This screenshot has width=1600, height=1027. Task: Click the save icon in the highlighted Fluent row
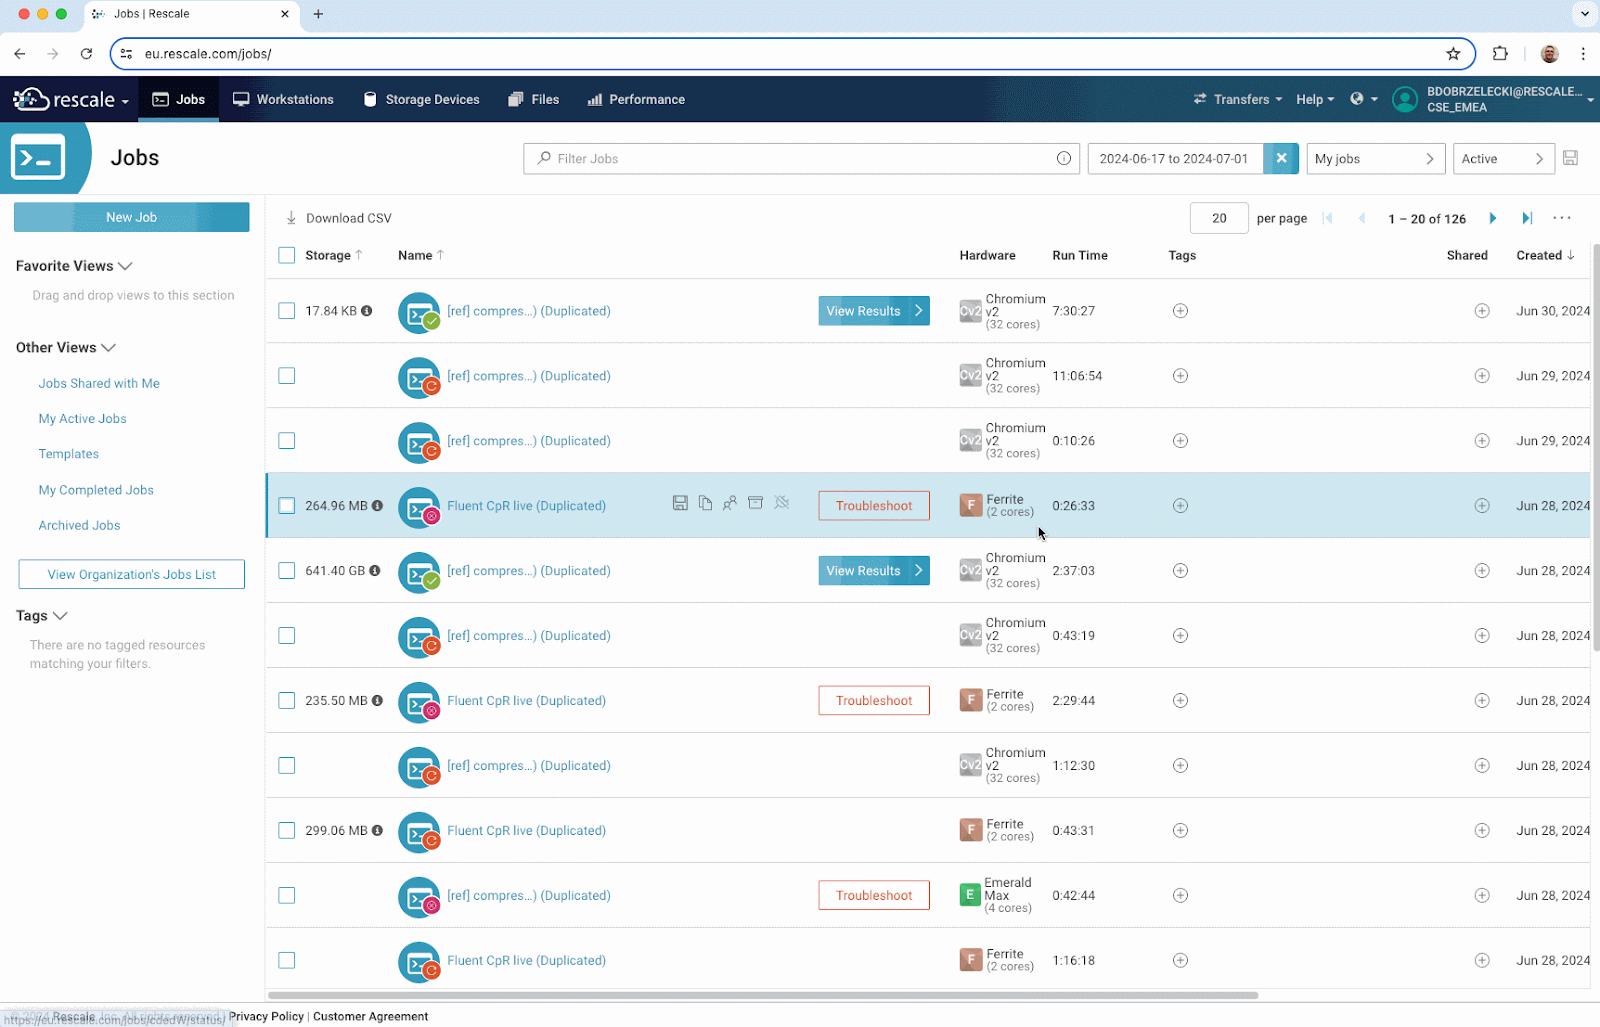pyautogui.click(x=680, y=503)
